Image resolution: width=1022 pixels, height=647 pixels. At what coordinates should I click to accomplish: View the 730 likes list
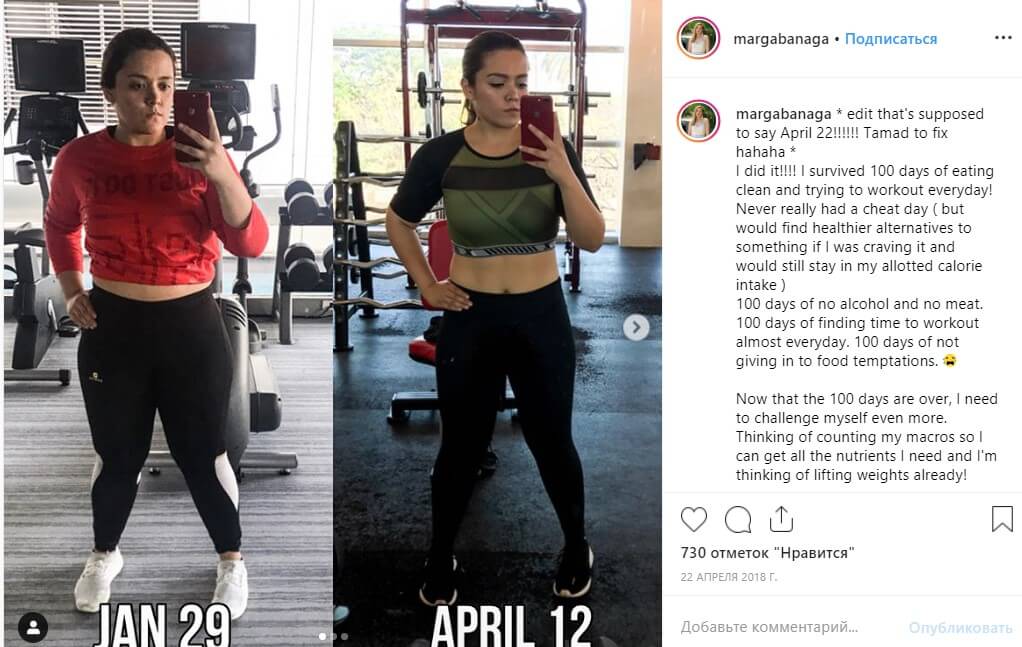(767, 553)
